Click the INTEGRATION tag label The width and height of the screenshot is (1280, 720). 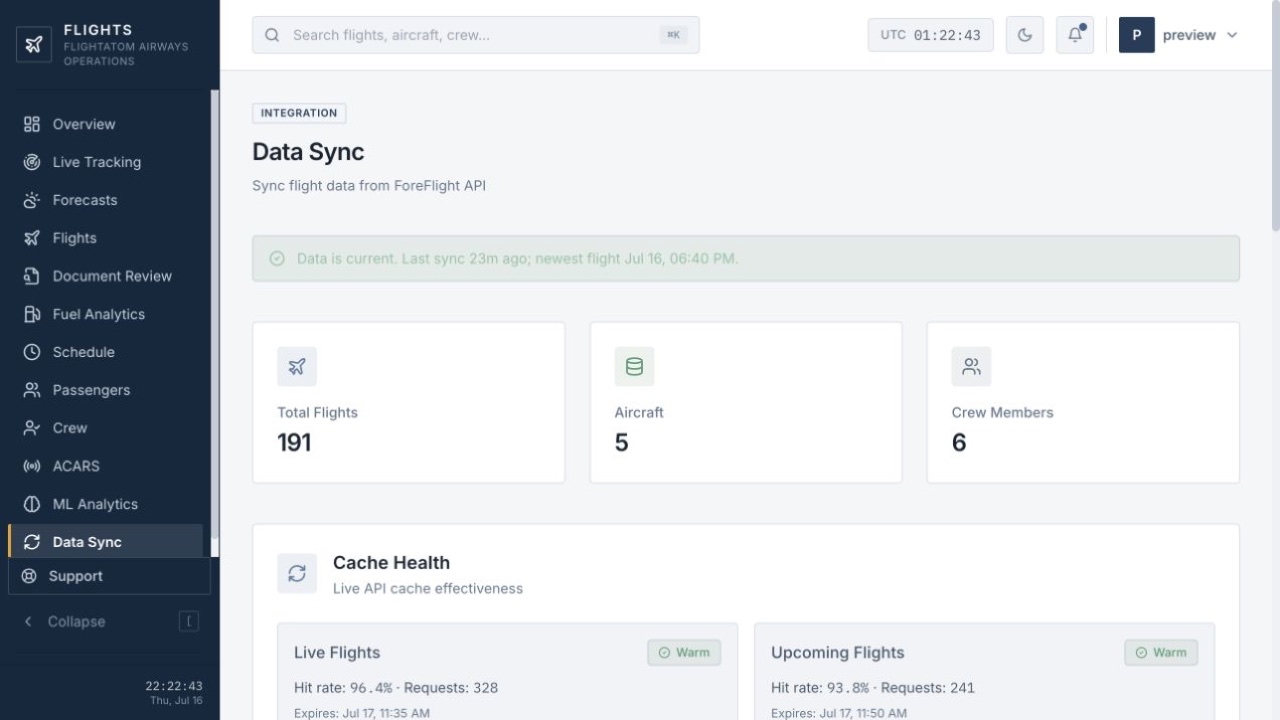click(299, 113)
